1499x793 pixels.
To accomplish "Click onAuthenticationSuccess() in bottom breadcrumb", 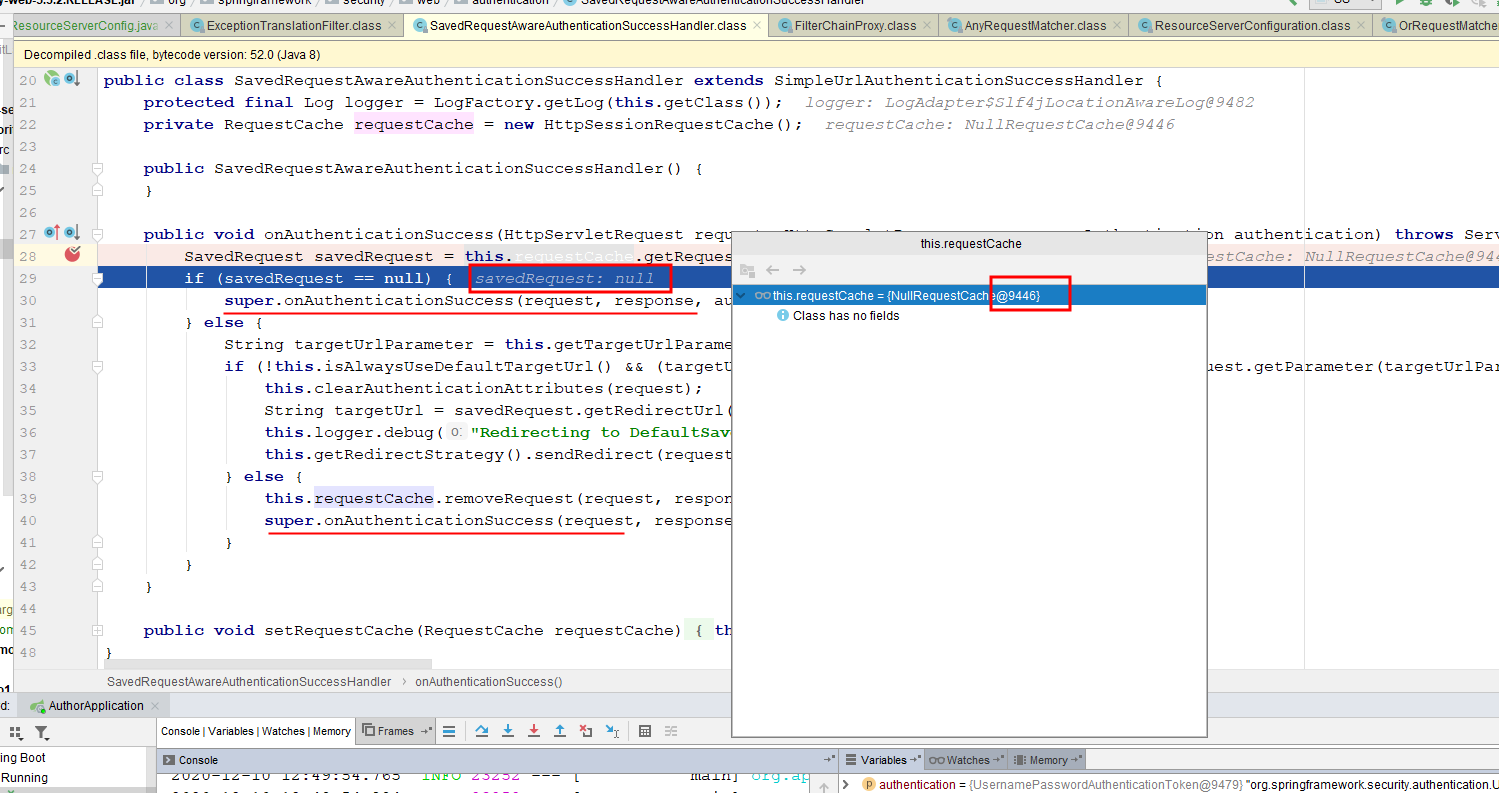I will click(489, 681).
